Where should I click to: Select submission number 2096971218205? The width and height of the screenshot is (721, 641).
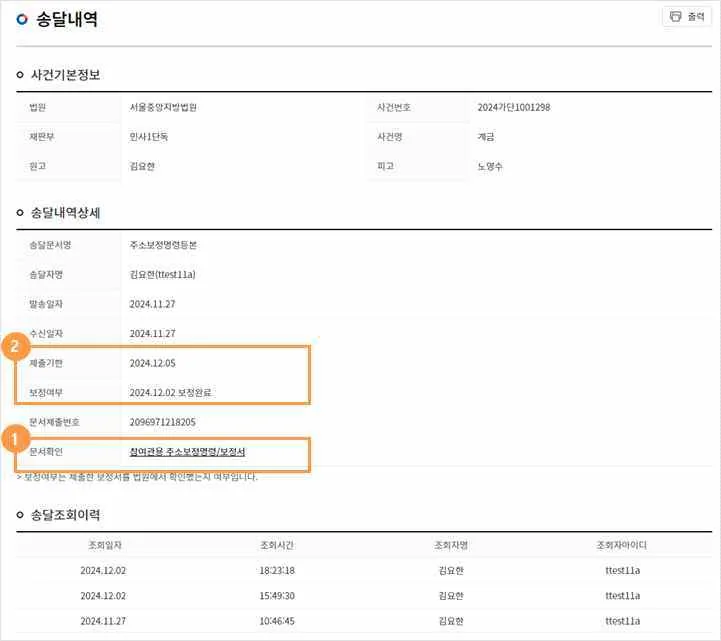[x=162, y=422]
